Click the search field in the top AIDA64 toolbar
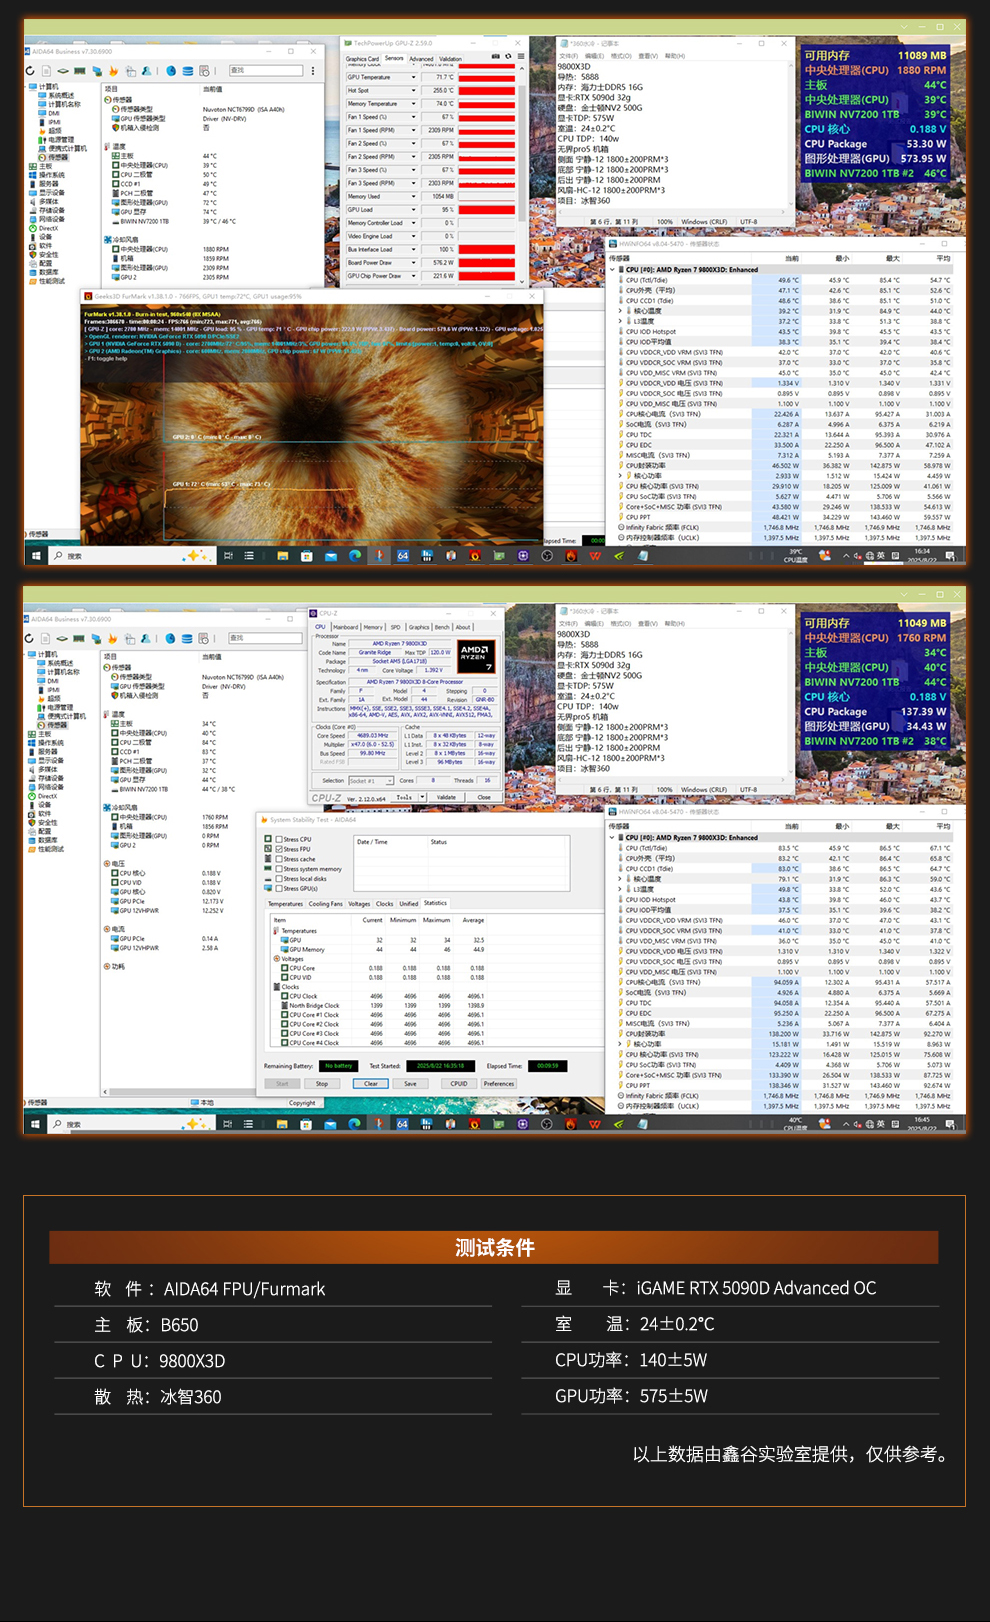The height and width of the screenshot is (1622, 990). click(262, 71)
